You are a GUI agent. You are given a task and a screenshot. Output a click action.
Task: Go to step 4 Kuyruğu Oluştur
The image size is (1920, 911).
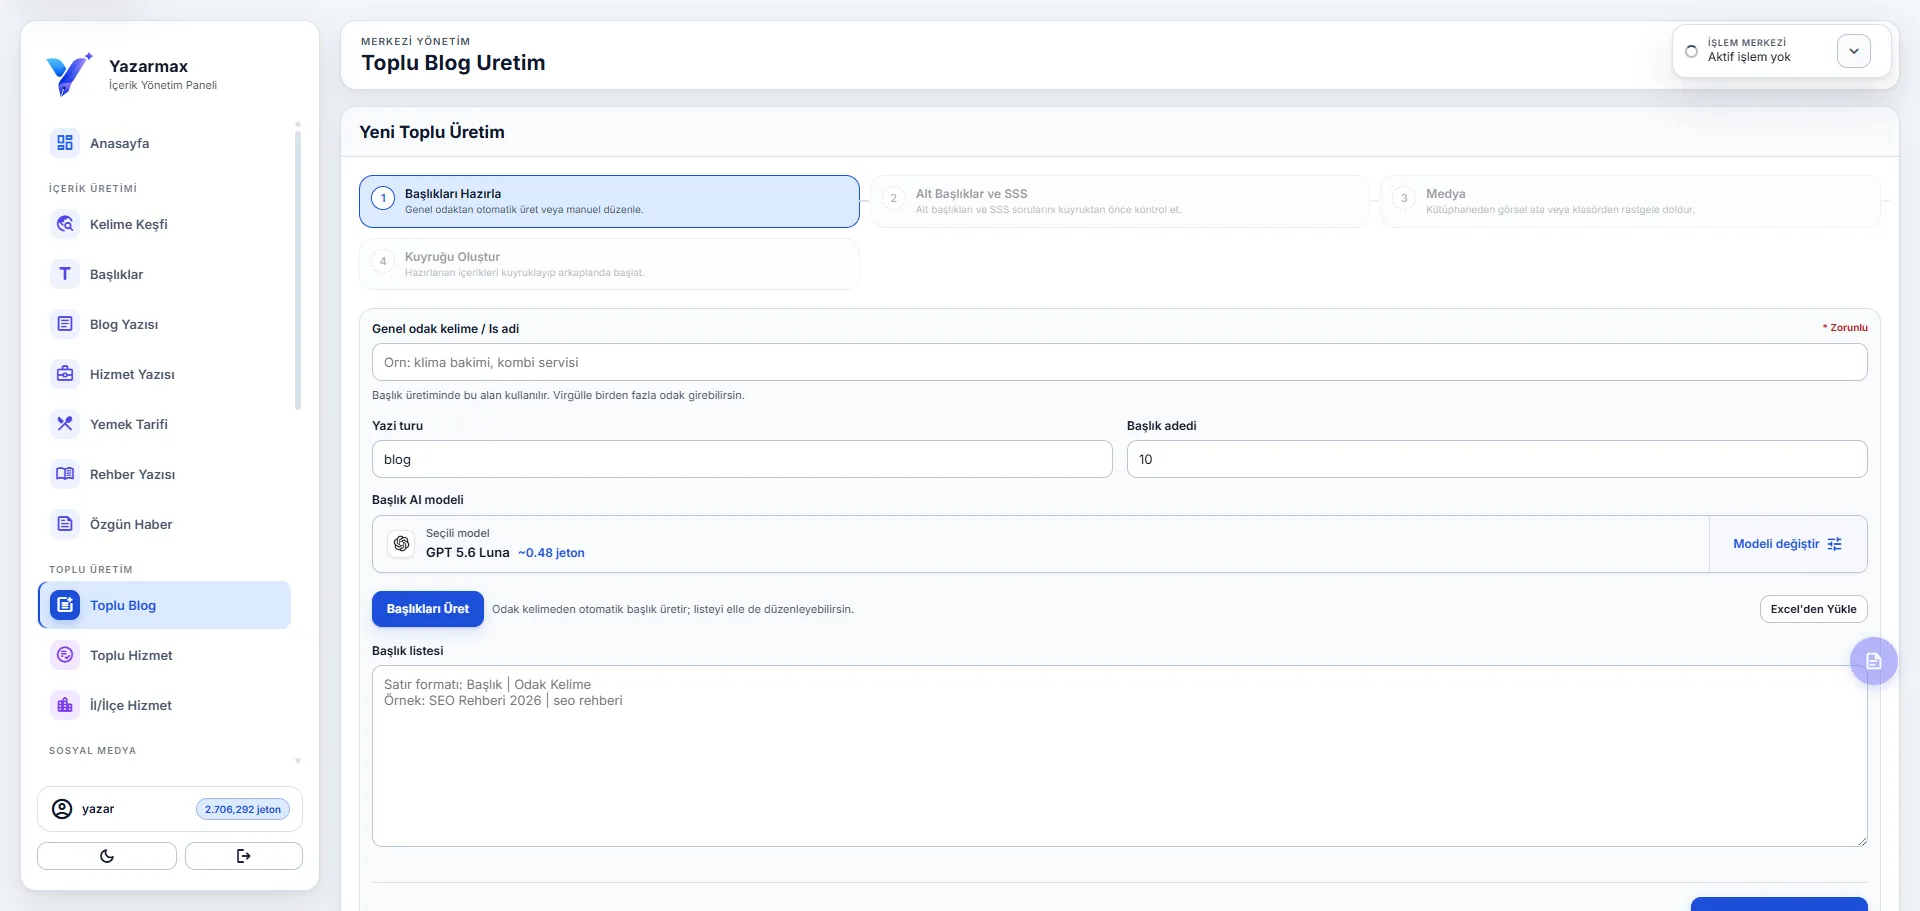point(609,264)
